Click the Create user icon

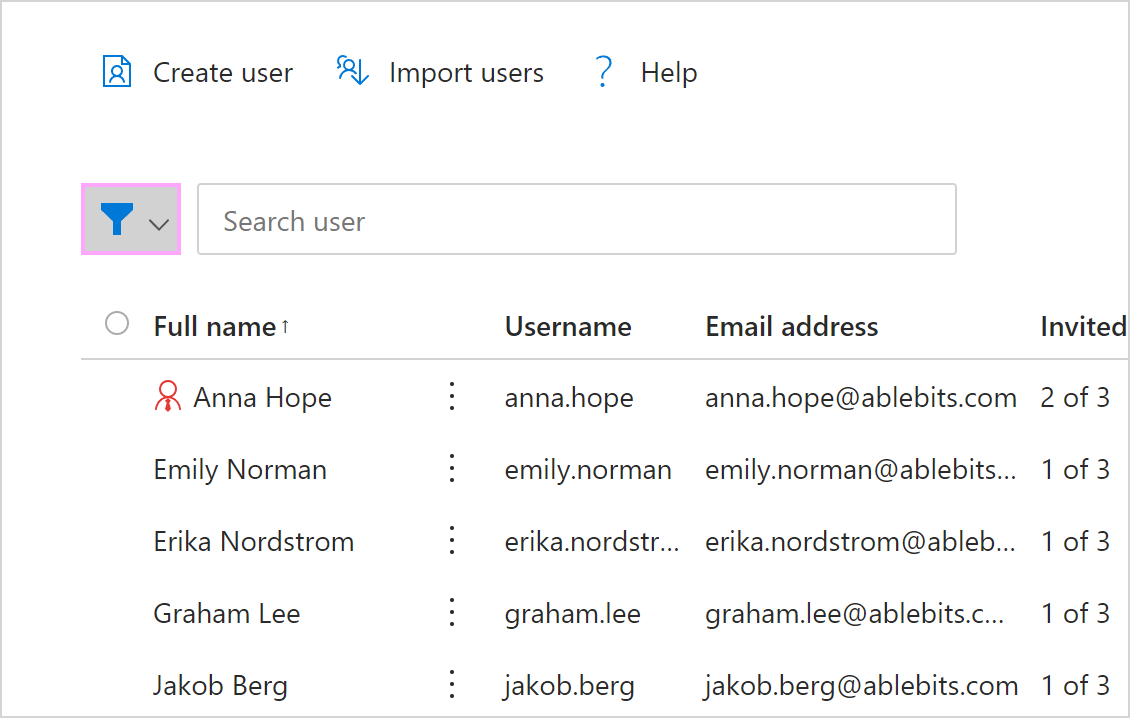tap(117, 71)
